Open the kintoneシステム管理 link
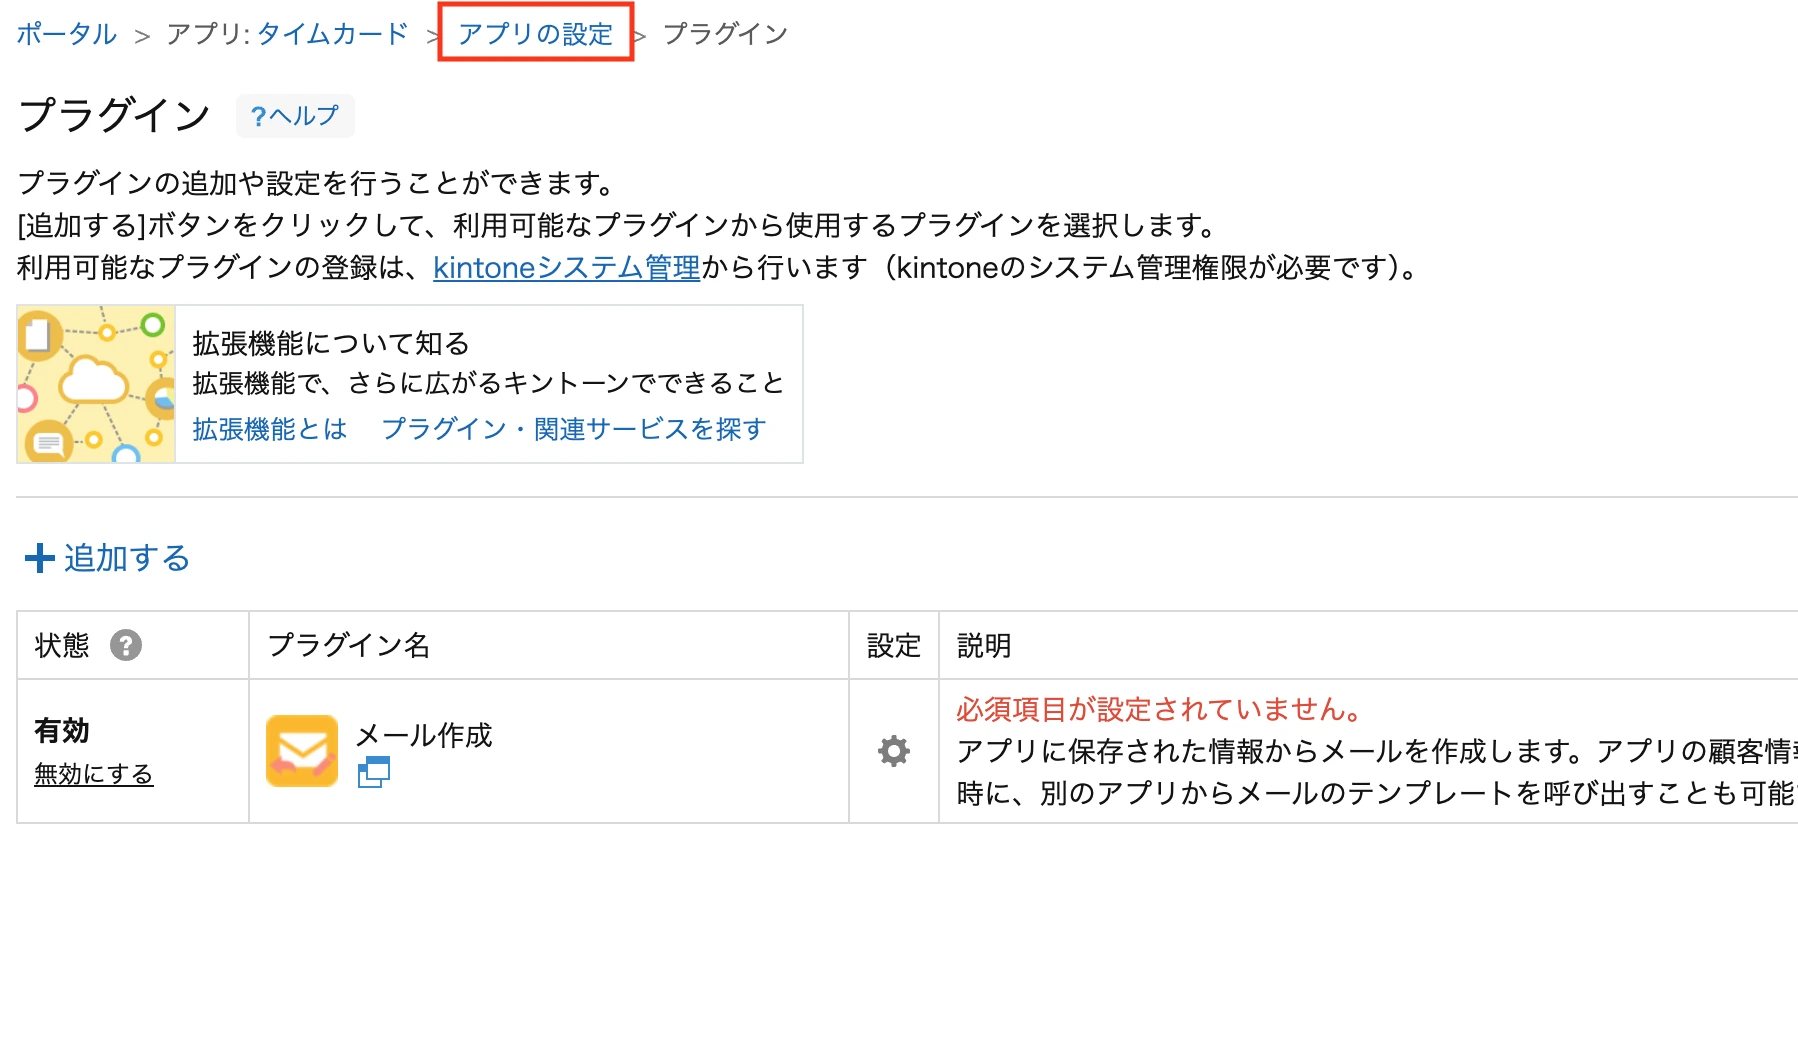The height and width of the screenshot is (1044, 1798). point(567,267)
